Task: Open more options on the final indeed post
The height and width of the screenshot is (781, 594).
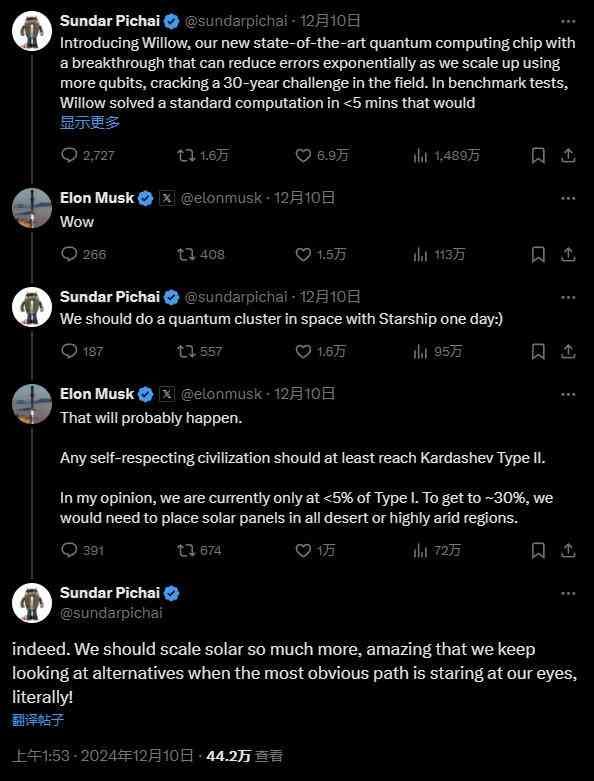Action: [x=568, y=594]
